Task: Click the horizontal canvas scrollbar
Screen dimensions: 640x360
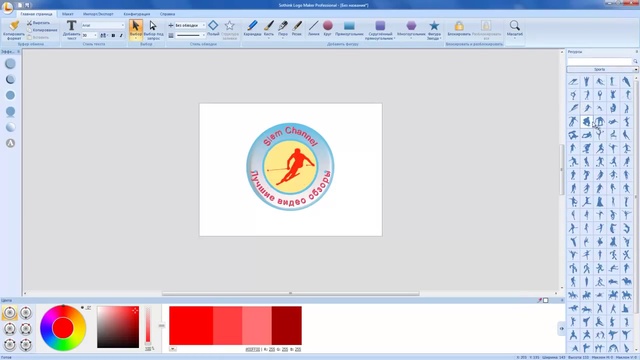Action: click(x=290, y=293)
